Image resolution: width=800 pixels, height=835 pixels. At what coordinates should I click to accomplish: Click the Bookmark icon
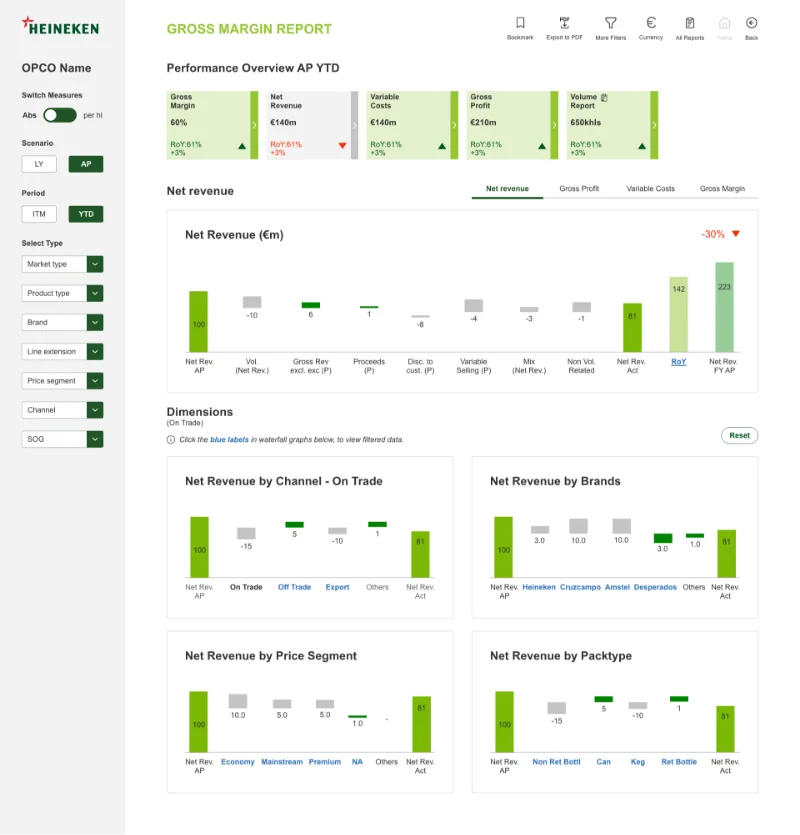520,23
